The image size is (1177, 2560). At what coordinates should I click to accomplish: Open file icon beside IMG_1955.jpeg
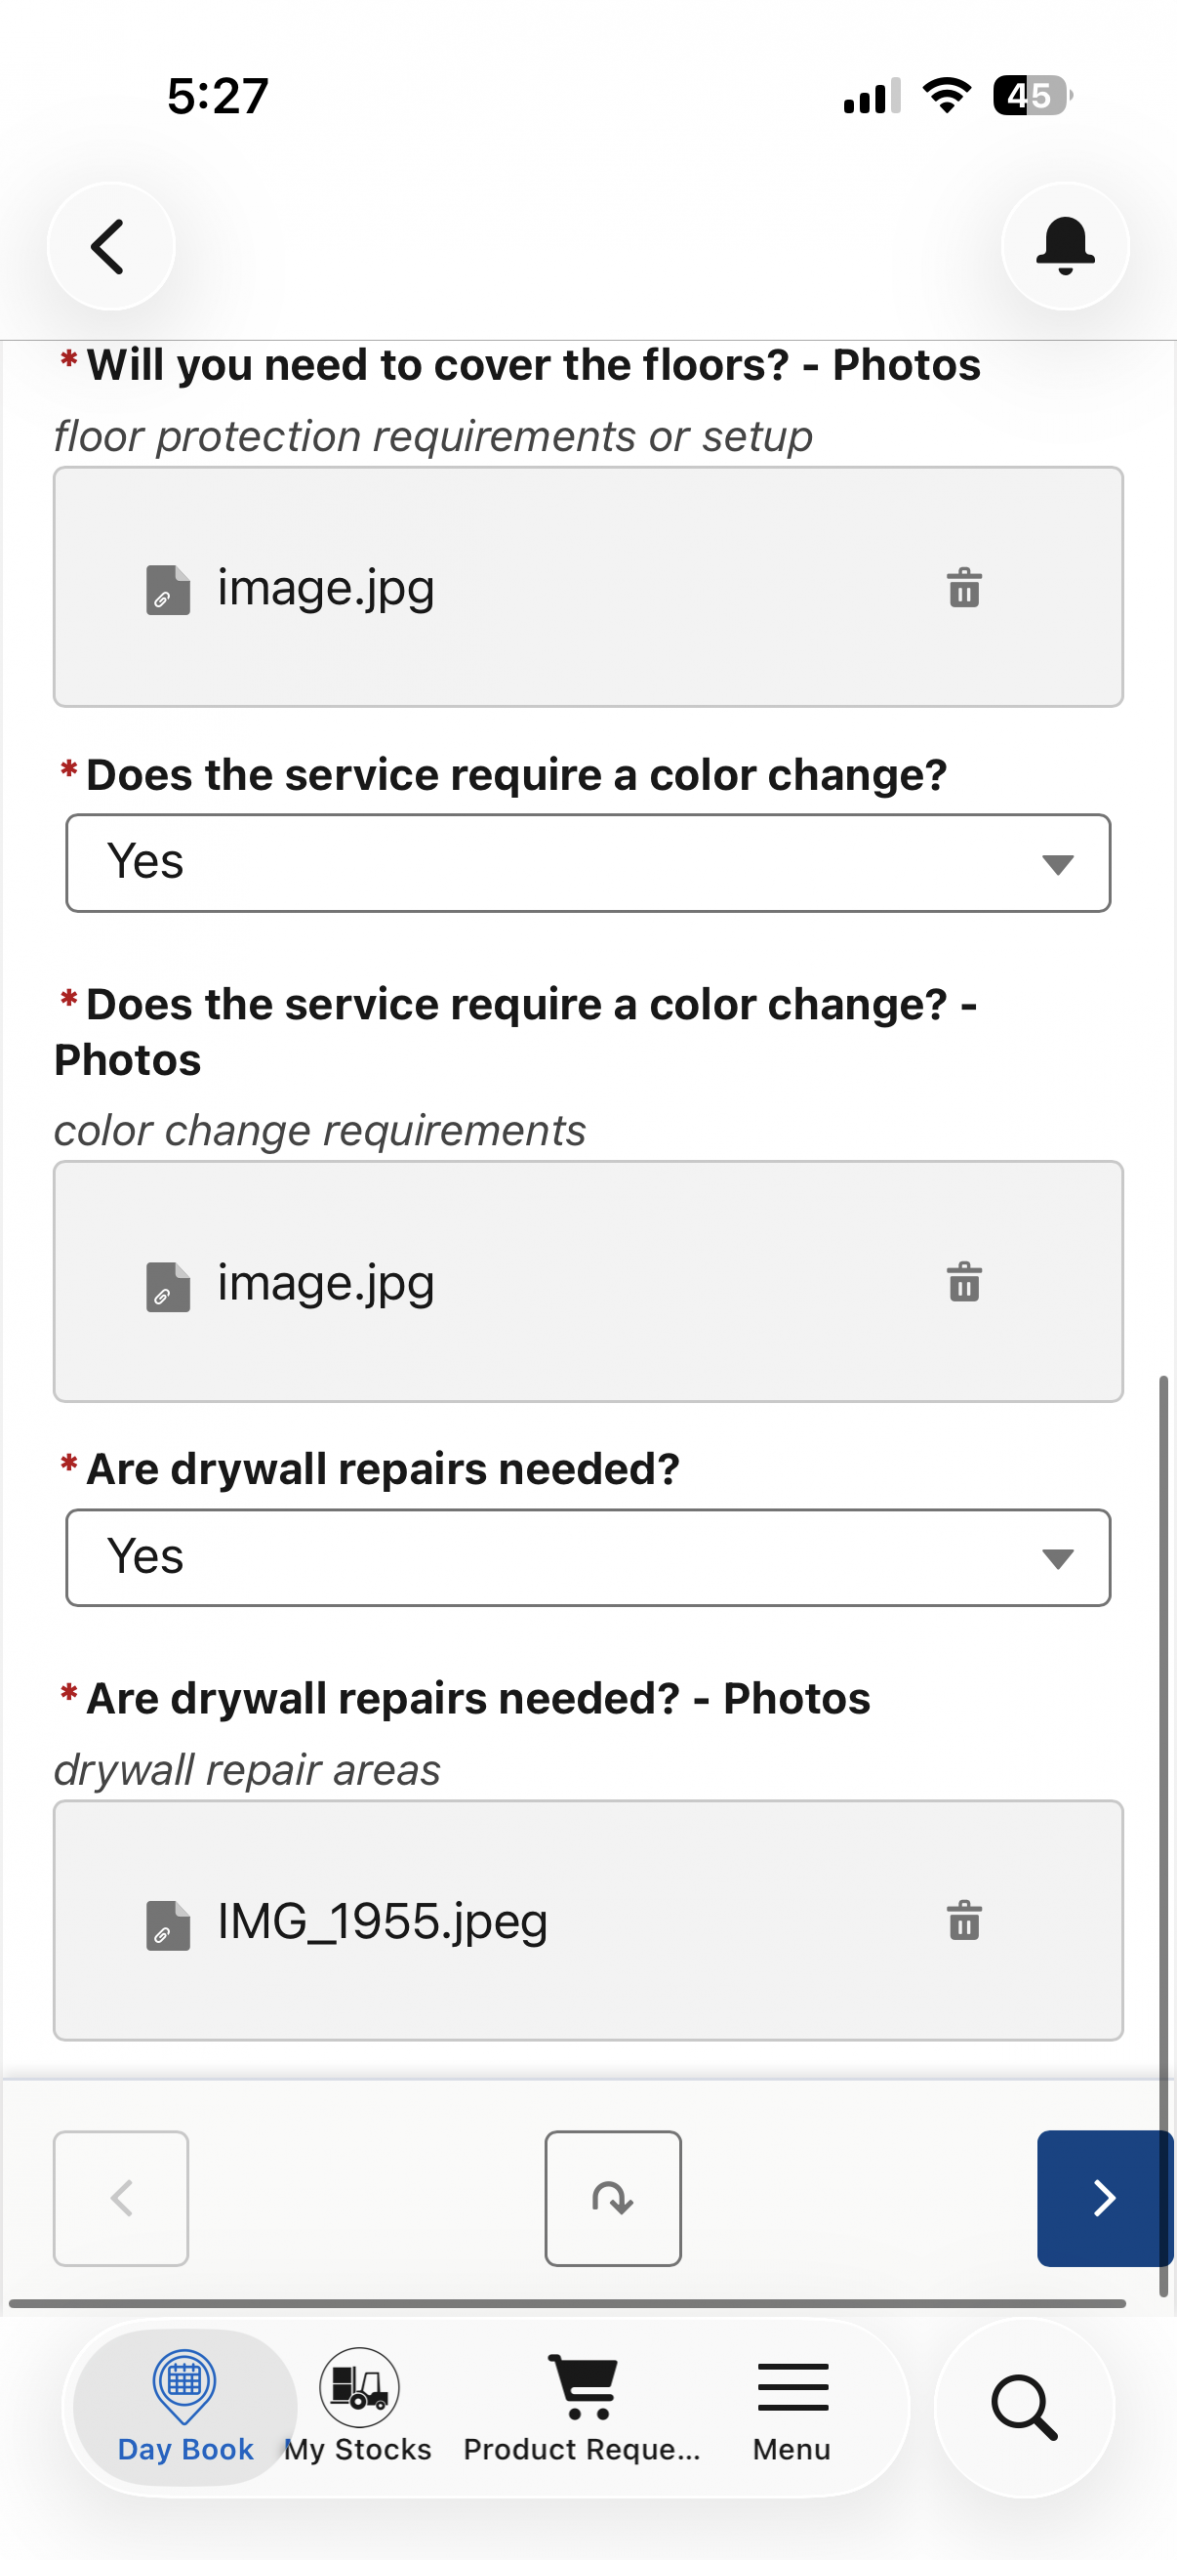tap(168, 1925)
